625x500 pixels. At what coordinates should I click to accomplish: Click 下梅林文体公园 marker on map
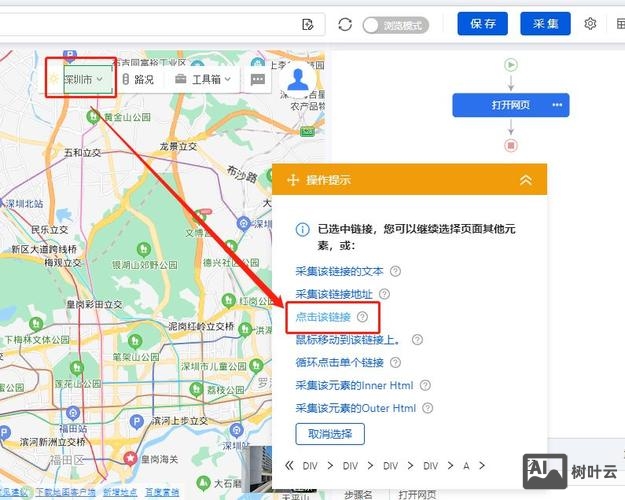pyautogui.click(x=36, y=323)
